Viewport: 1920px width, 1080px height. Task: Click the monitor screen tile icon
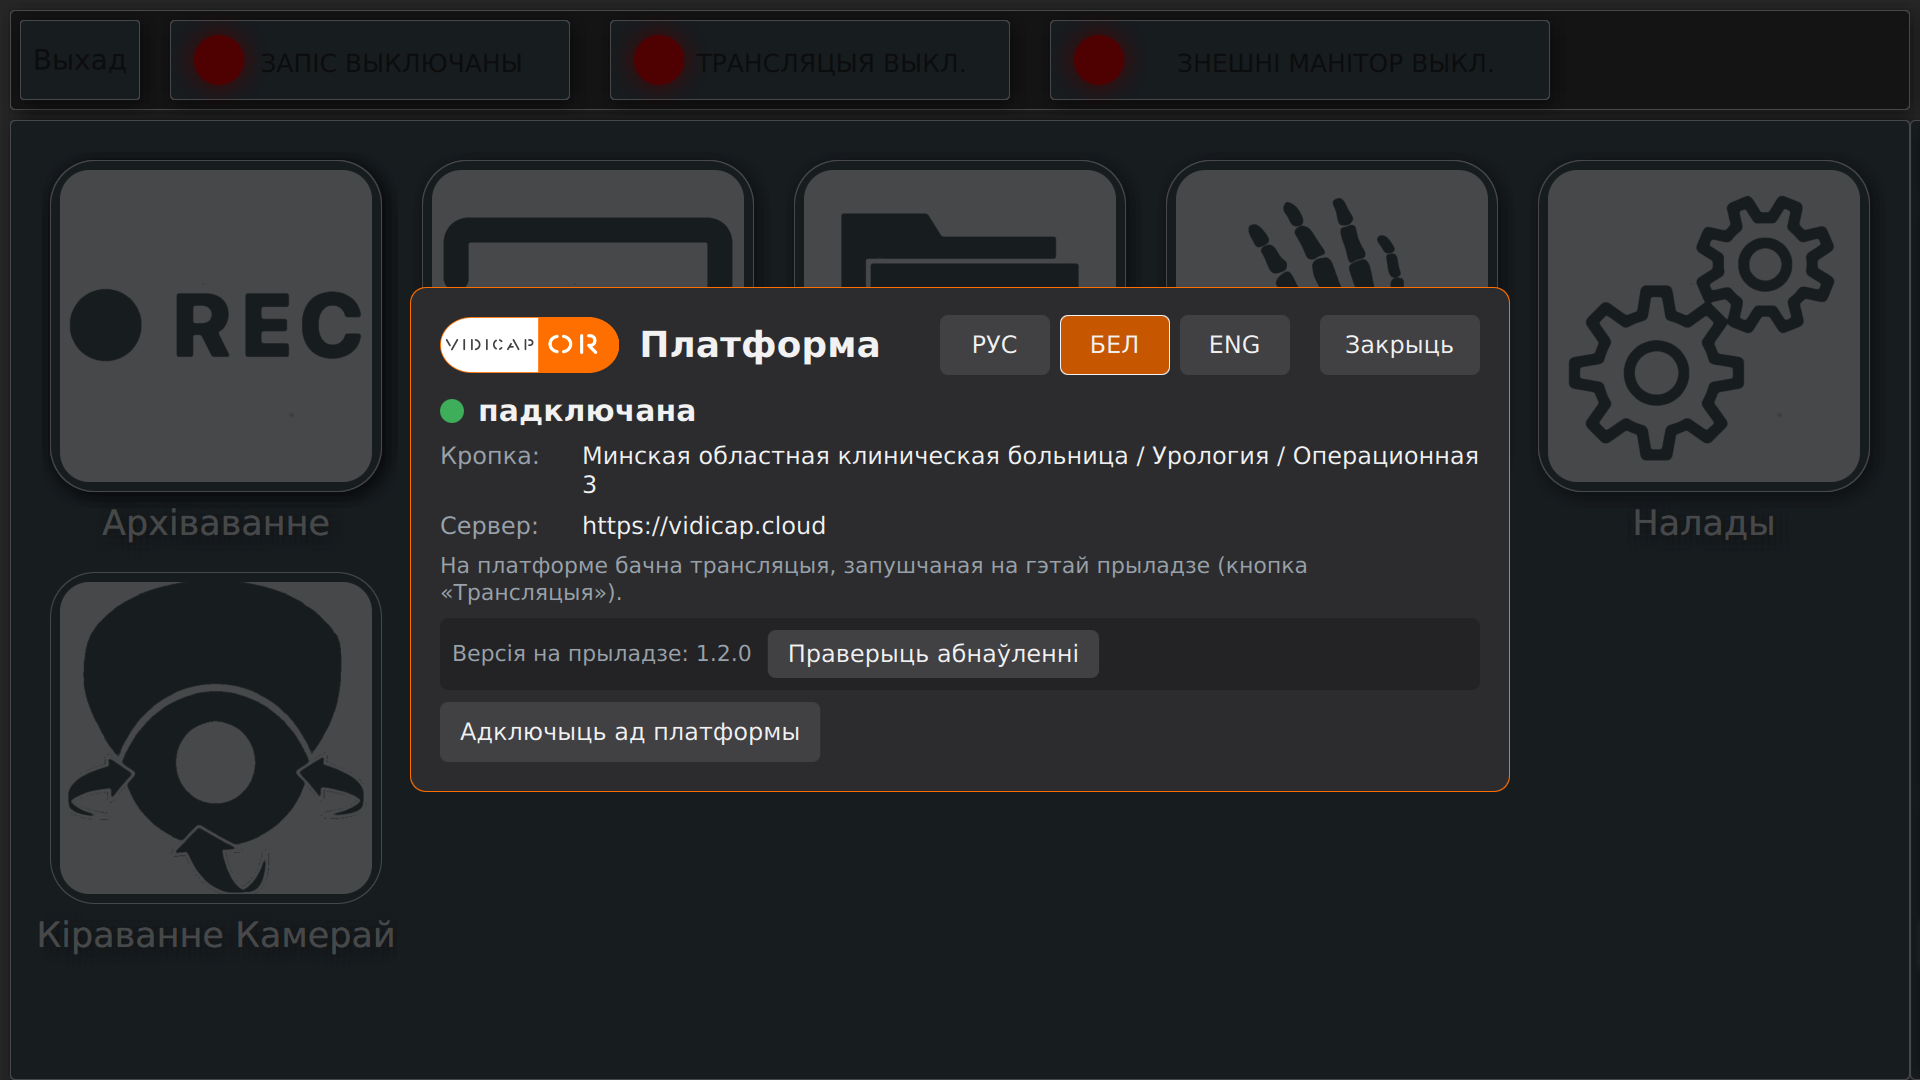tap(588, 226)
